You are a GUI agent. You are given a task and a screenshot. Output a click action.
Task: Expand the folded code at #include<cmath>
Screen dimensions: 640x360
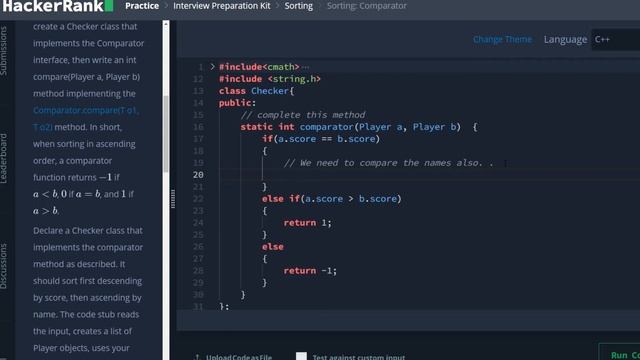(212, 67)
